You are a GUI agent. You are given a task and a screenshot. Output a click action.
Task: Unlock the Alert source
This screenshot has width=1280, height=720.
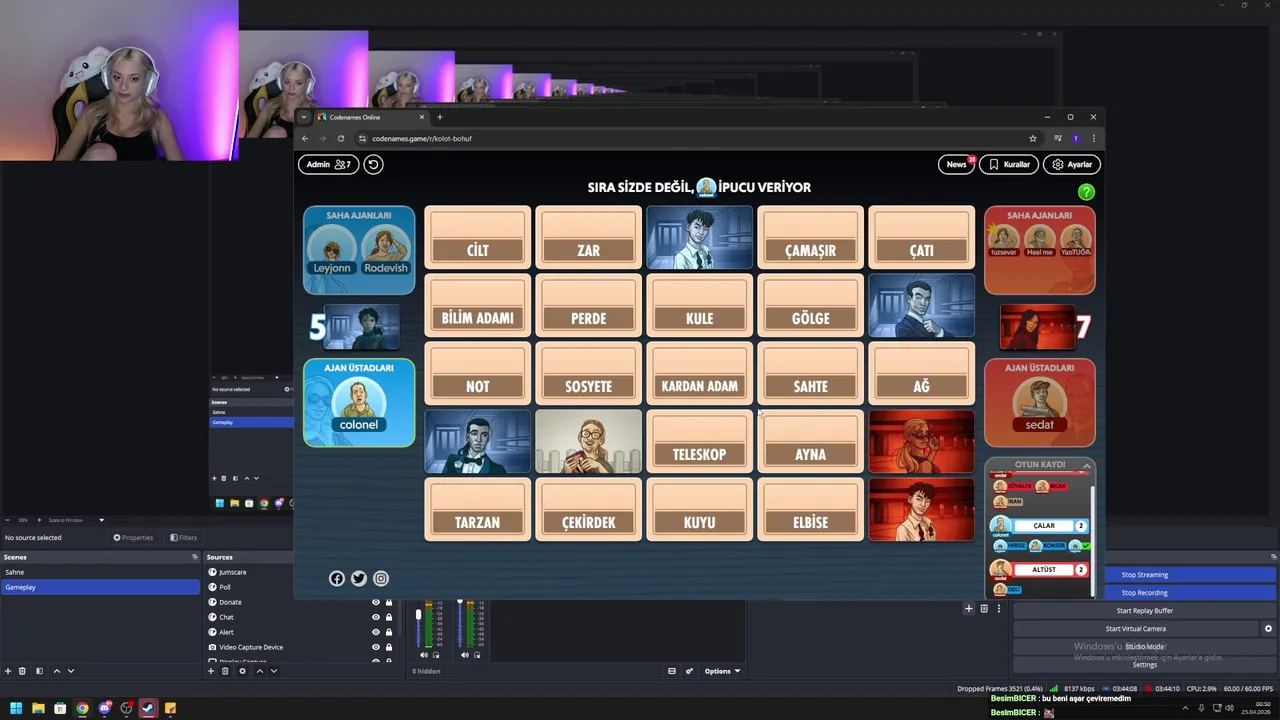coord(389,632)
